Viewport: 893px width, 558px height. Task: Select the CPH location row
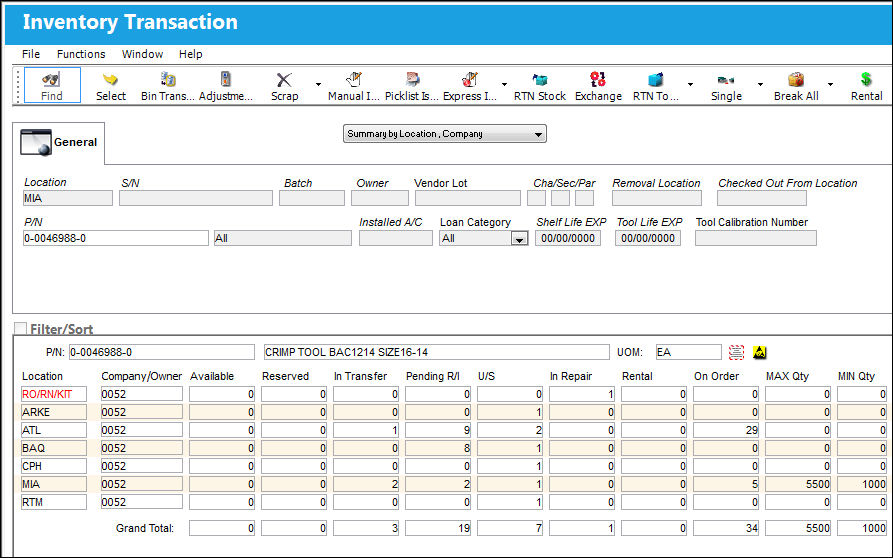click(x=454, y=466)
